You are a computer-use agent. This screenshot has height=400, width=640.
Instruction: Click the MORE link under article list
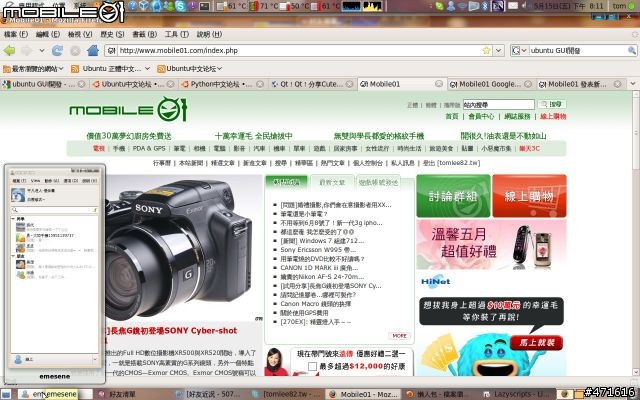(399, 336)
